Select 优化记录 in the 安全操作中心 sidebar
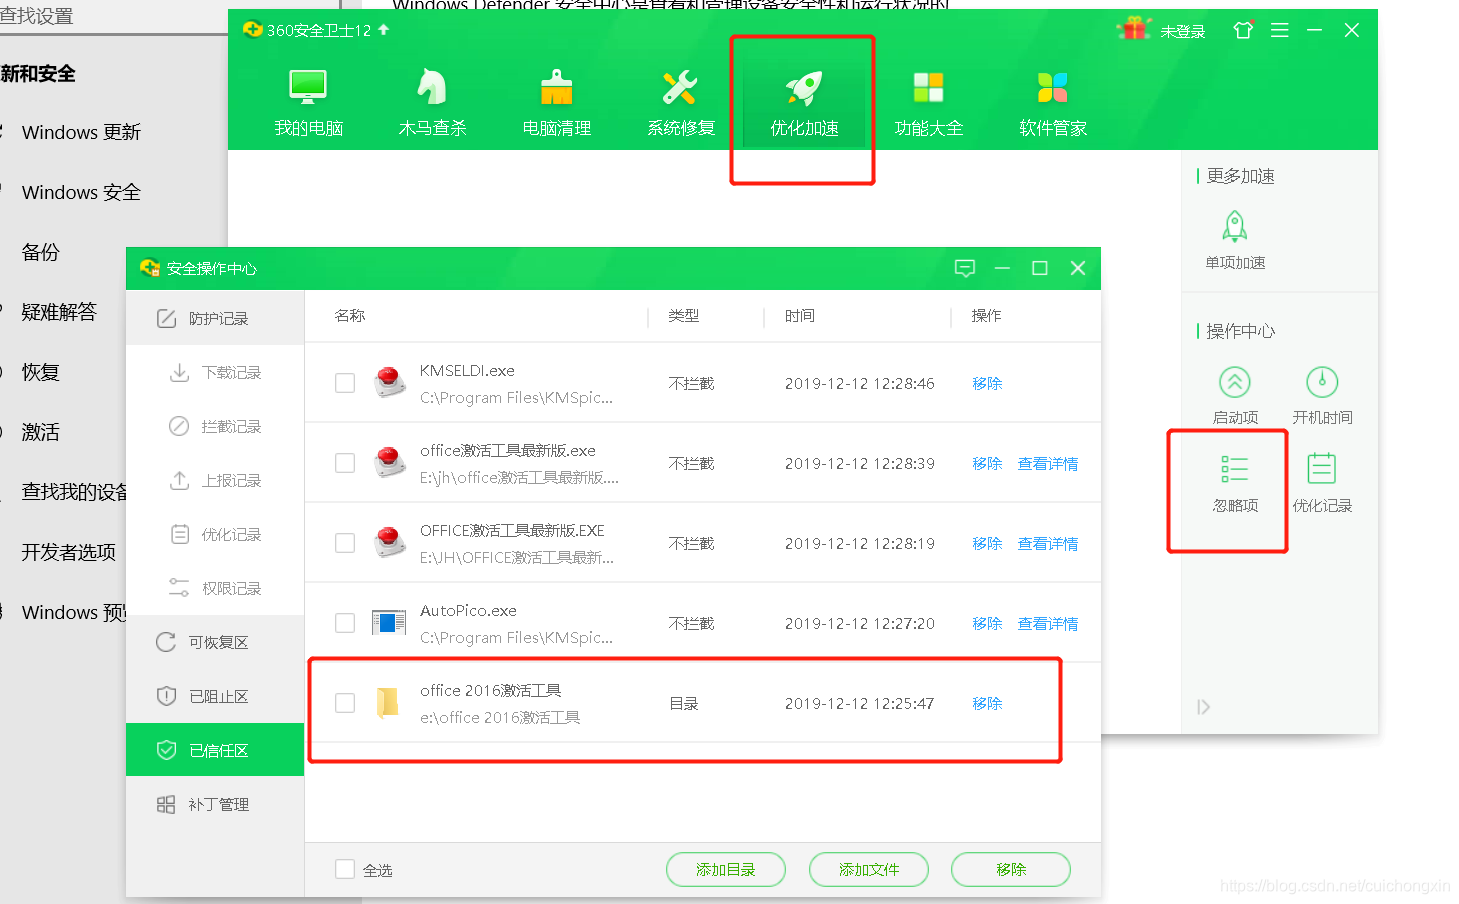 (215, 534)
